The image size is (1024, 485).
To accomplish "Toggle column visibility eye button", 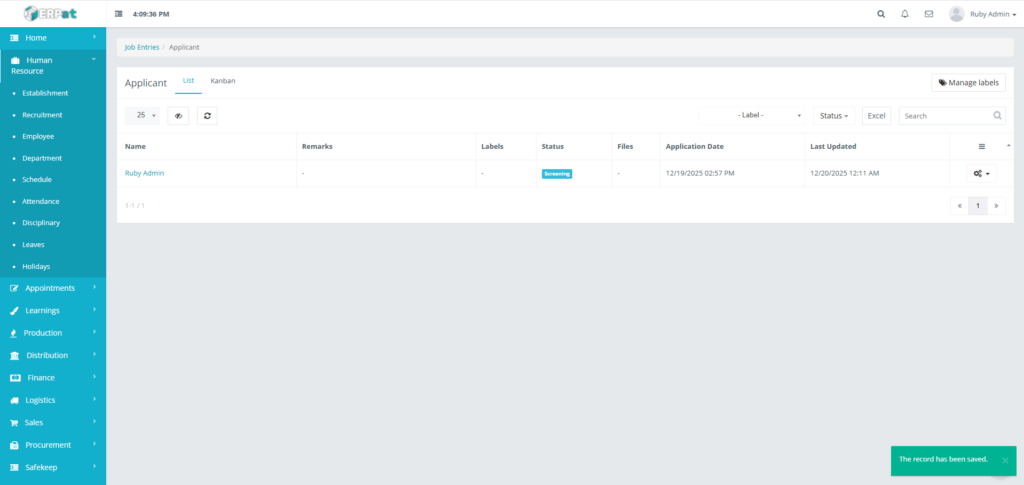I will (178, 116).
